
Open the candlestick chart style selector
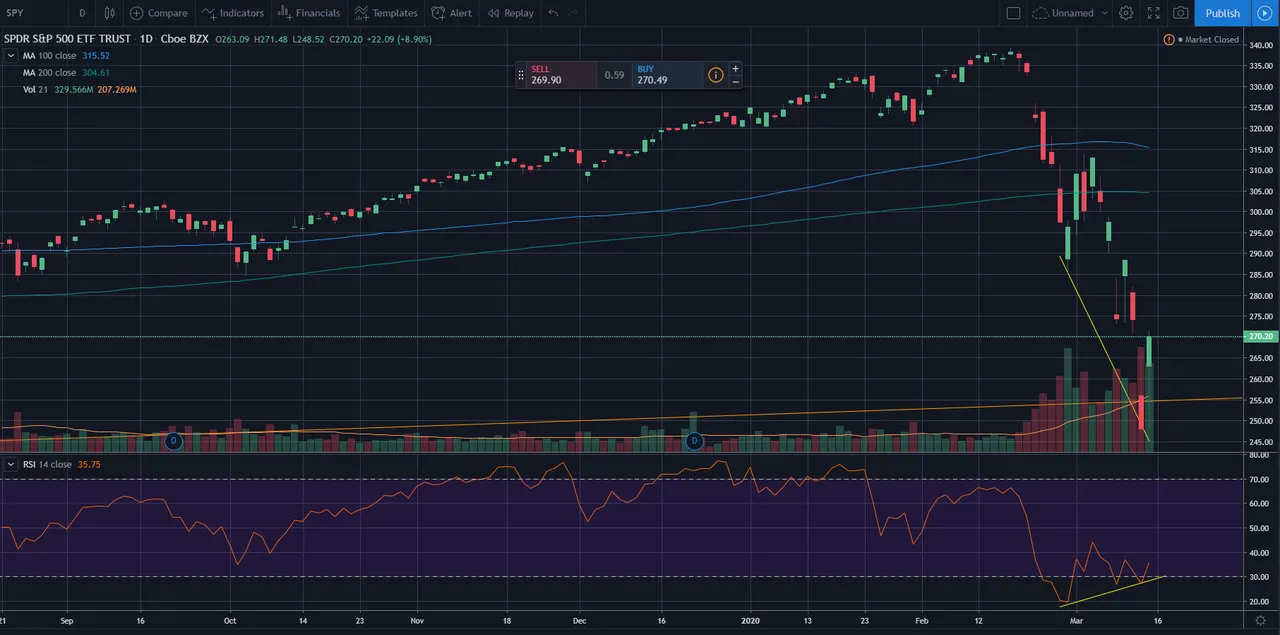point(109,13)
